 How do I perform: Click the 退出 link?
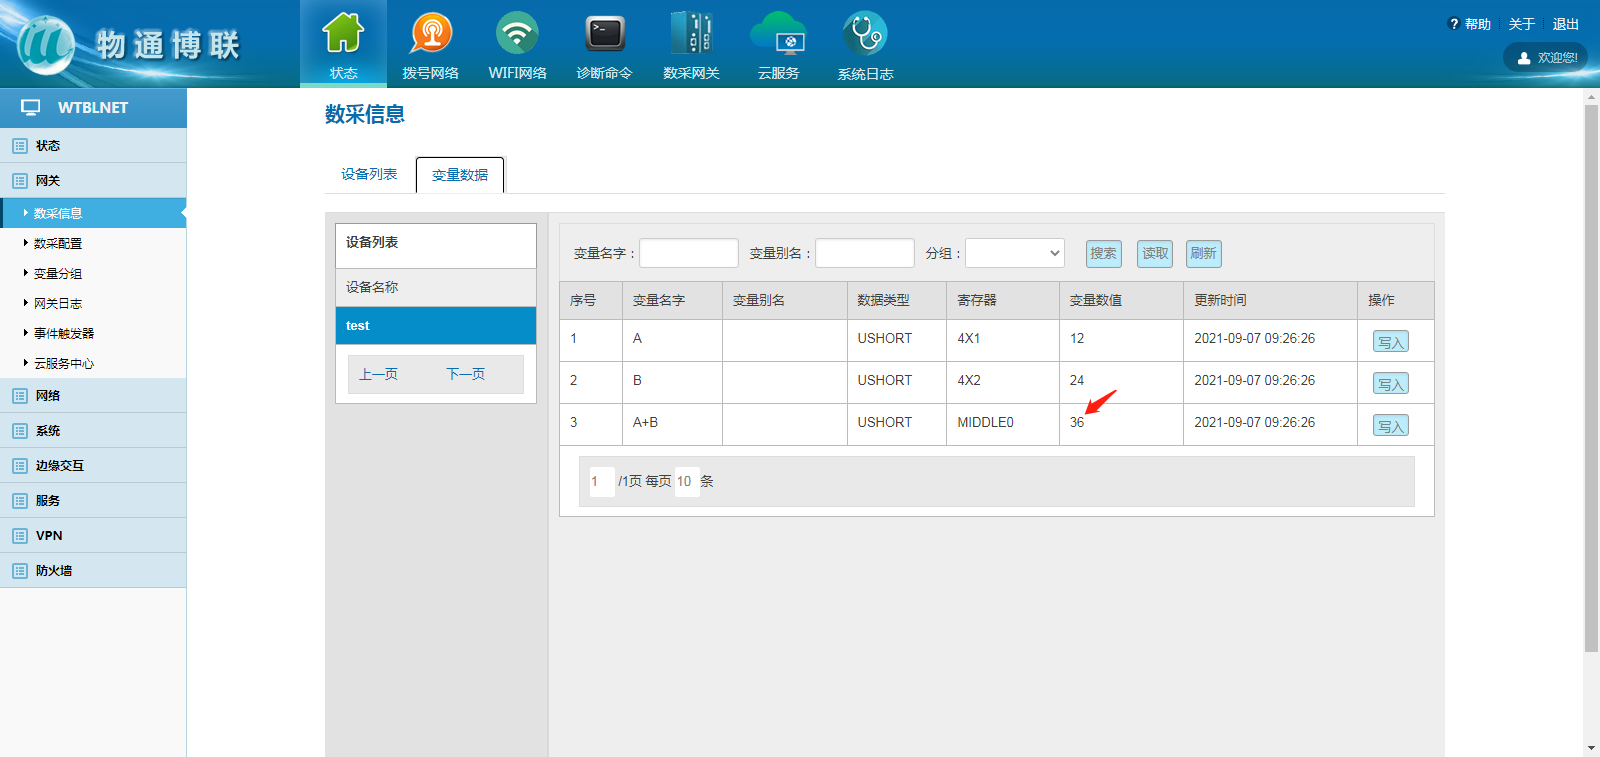(1566, 24)
